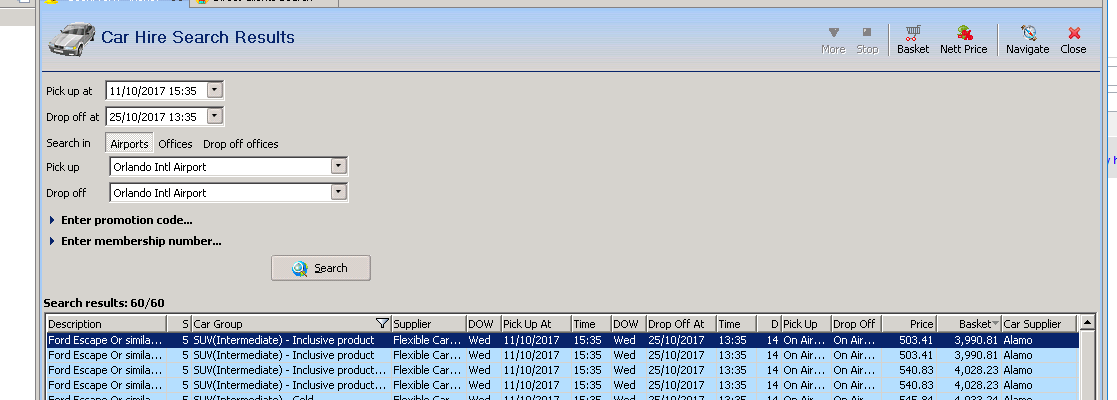Click the results scrollbar up arrow
The width and height of the screenshot is (1117, 400).
point(1086,323)
